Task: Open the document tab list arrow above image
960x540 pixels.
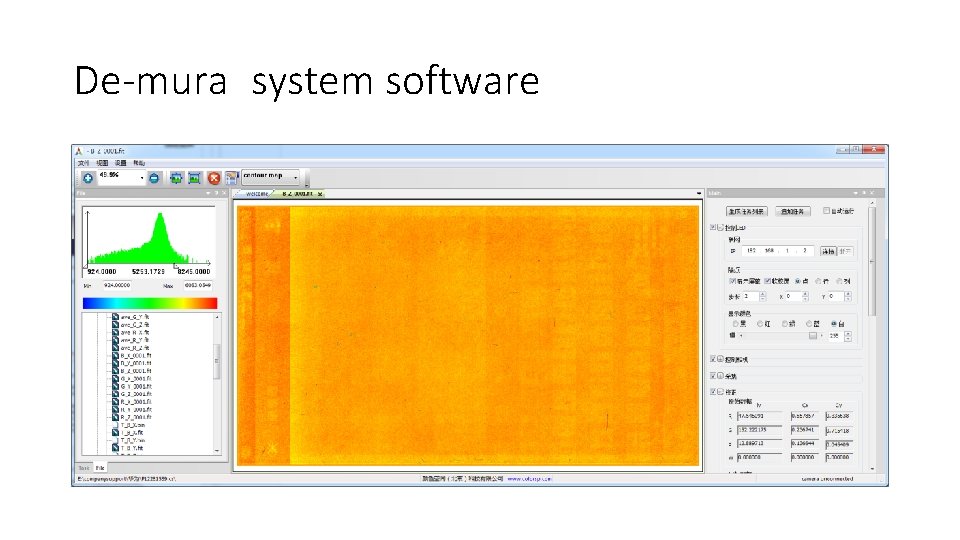Action: click(x=699, y=193)
